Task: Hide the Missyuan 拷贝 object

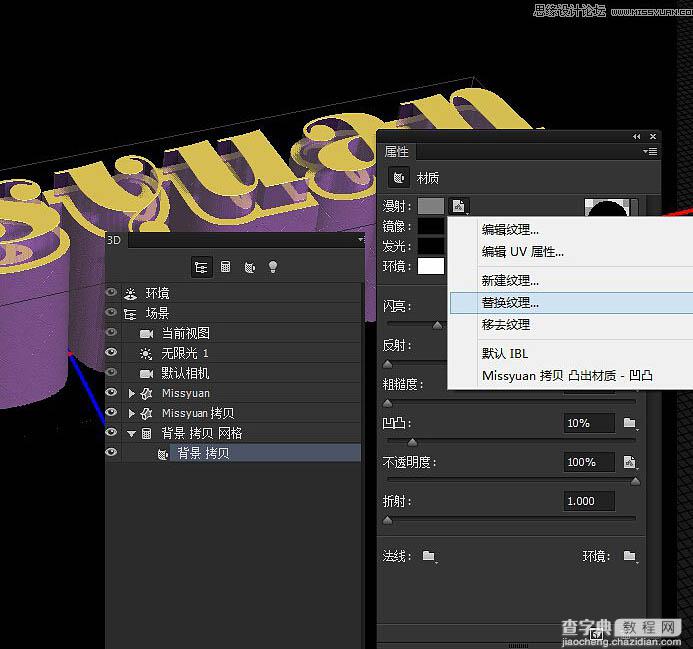Action: (x=111, y=412)
